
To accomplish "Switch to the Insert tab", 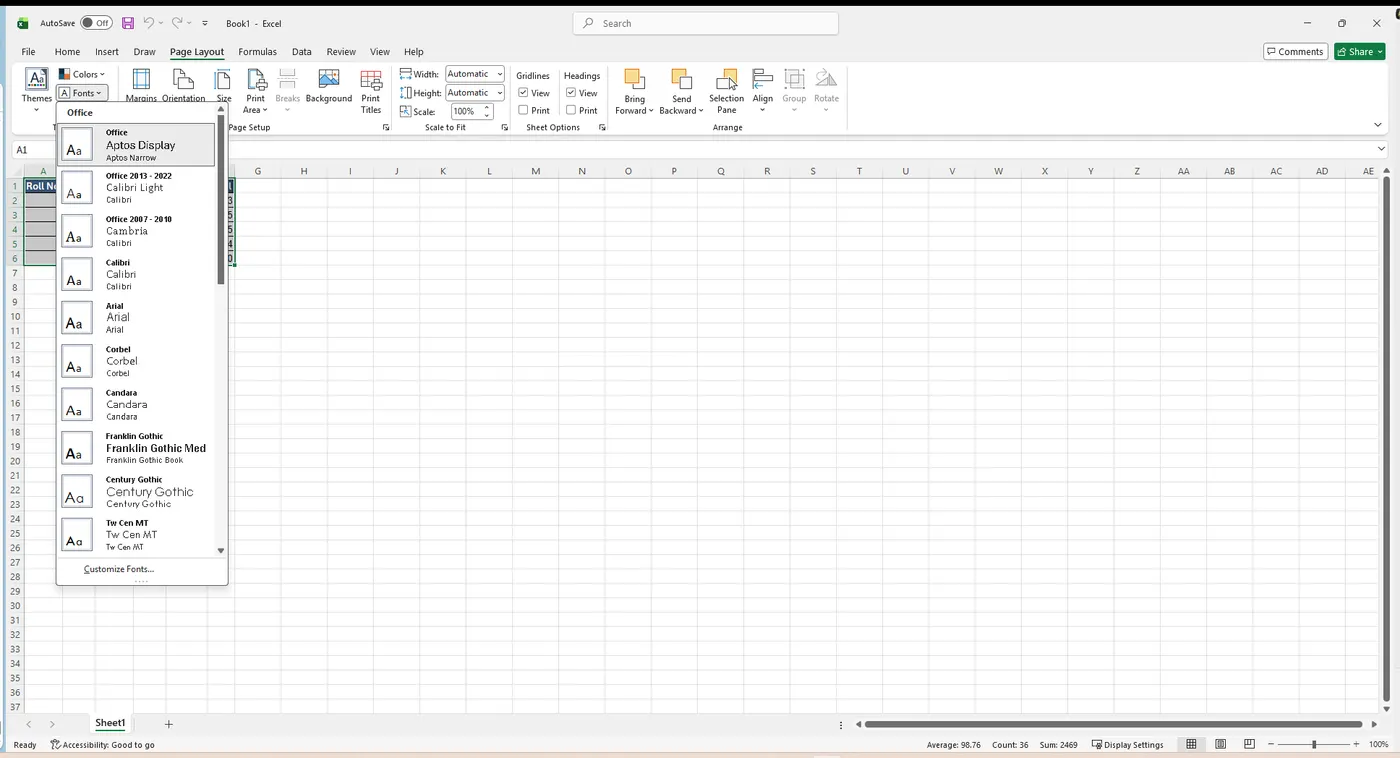I will point(107,52).
